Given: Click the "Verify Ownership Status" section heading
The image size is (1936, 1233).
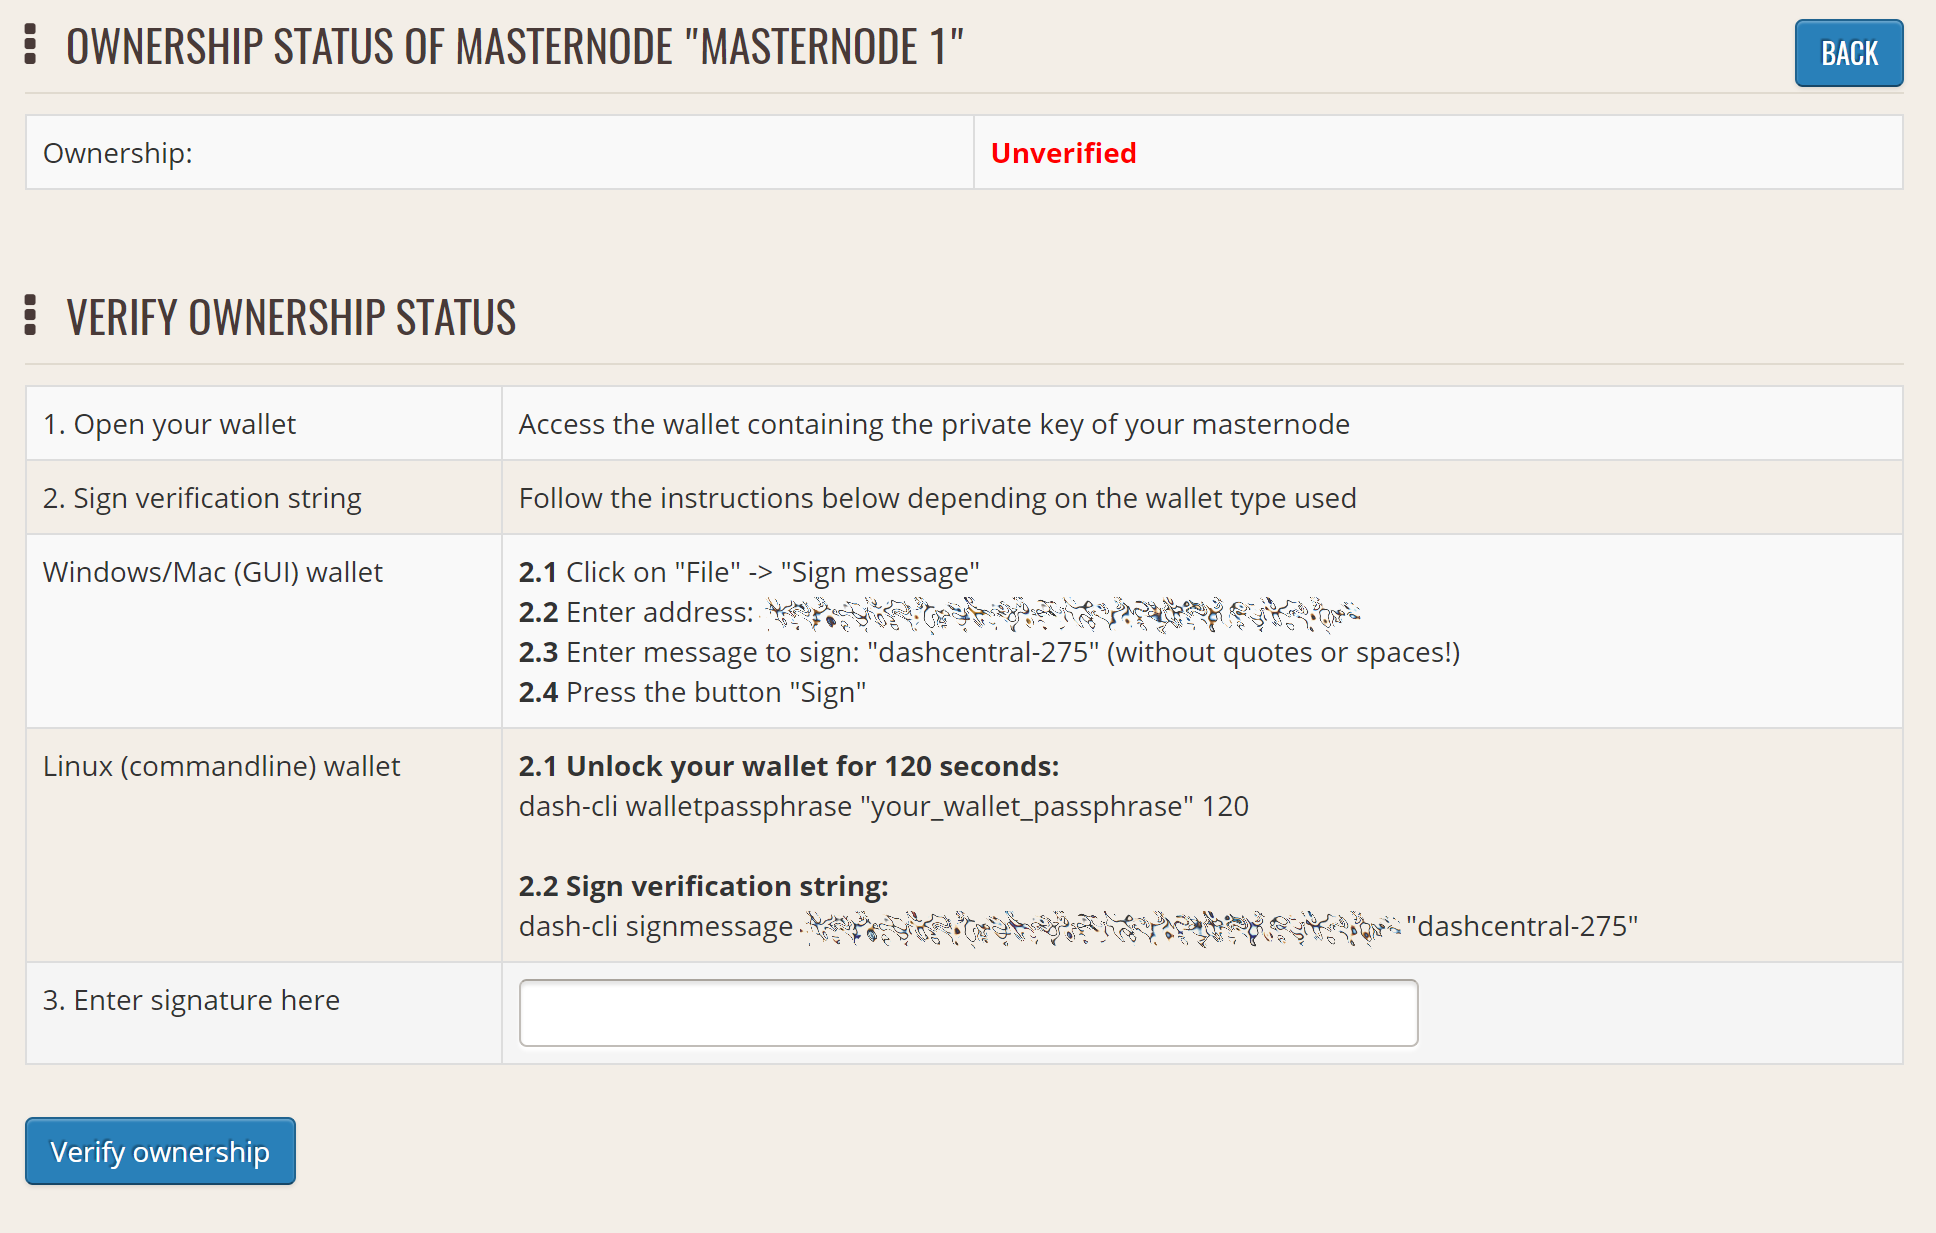Looking at the screenshot, I should (x=291, y=318).
